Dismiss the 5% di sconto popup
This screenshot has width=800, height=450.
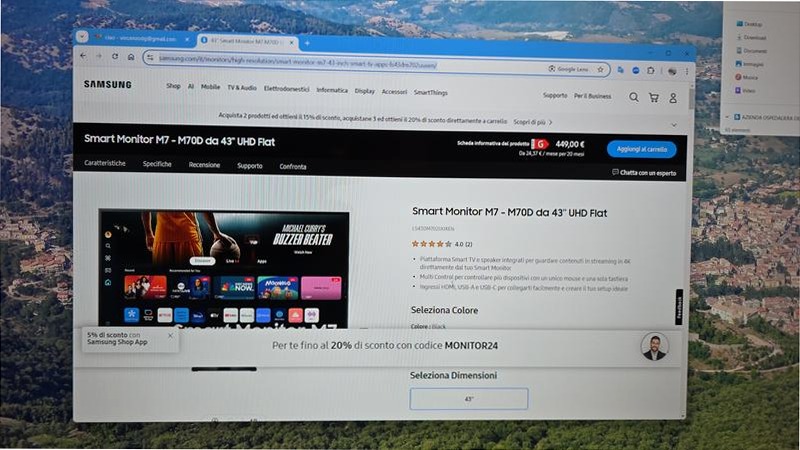(x=170, y=336)
